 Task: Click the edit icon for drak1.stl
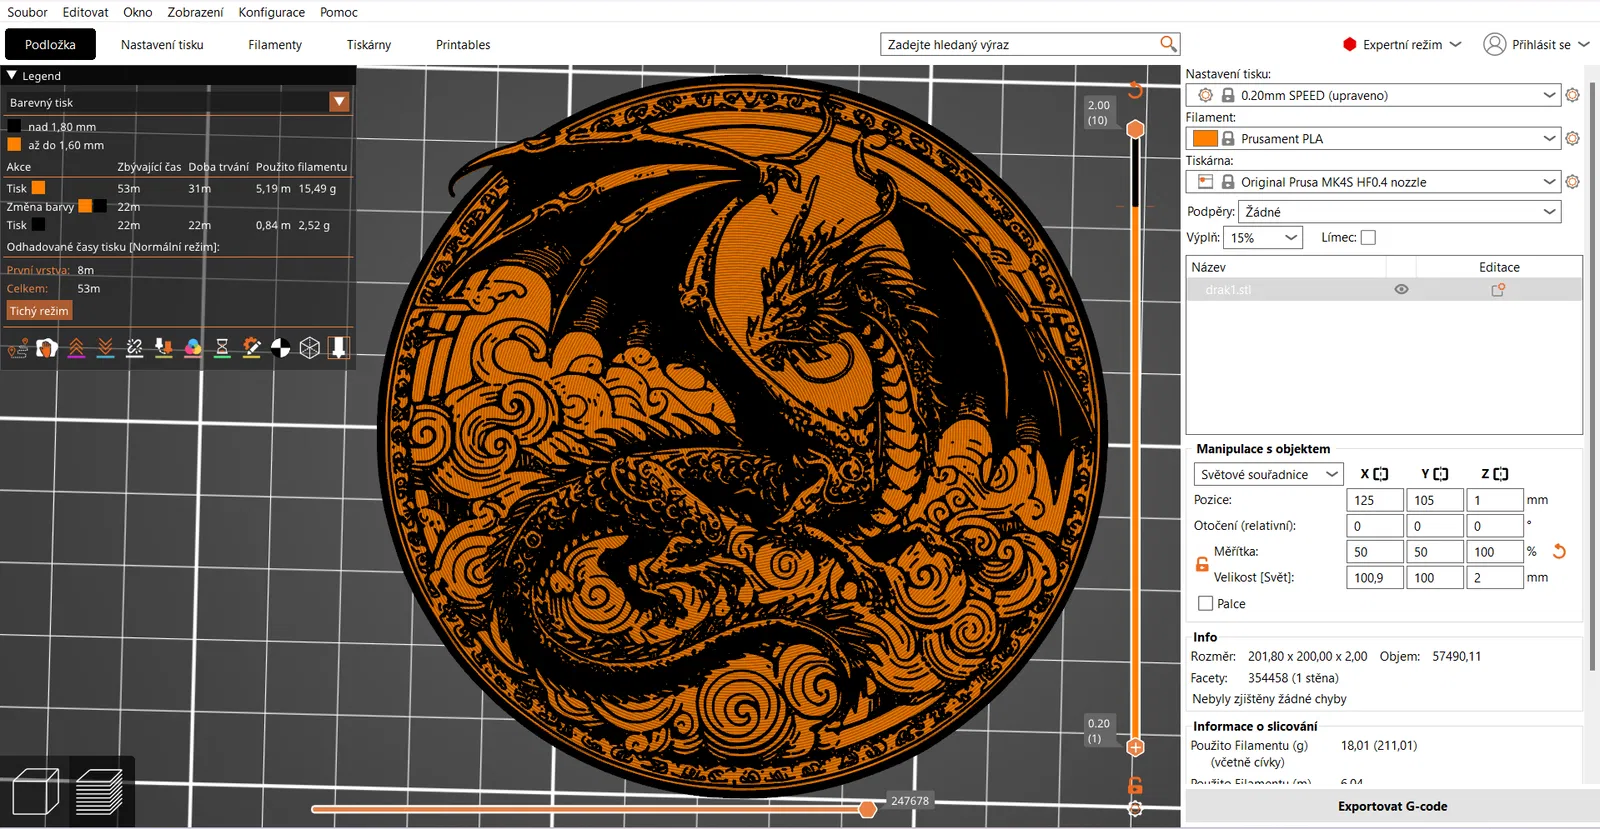coord(1498,290)
